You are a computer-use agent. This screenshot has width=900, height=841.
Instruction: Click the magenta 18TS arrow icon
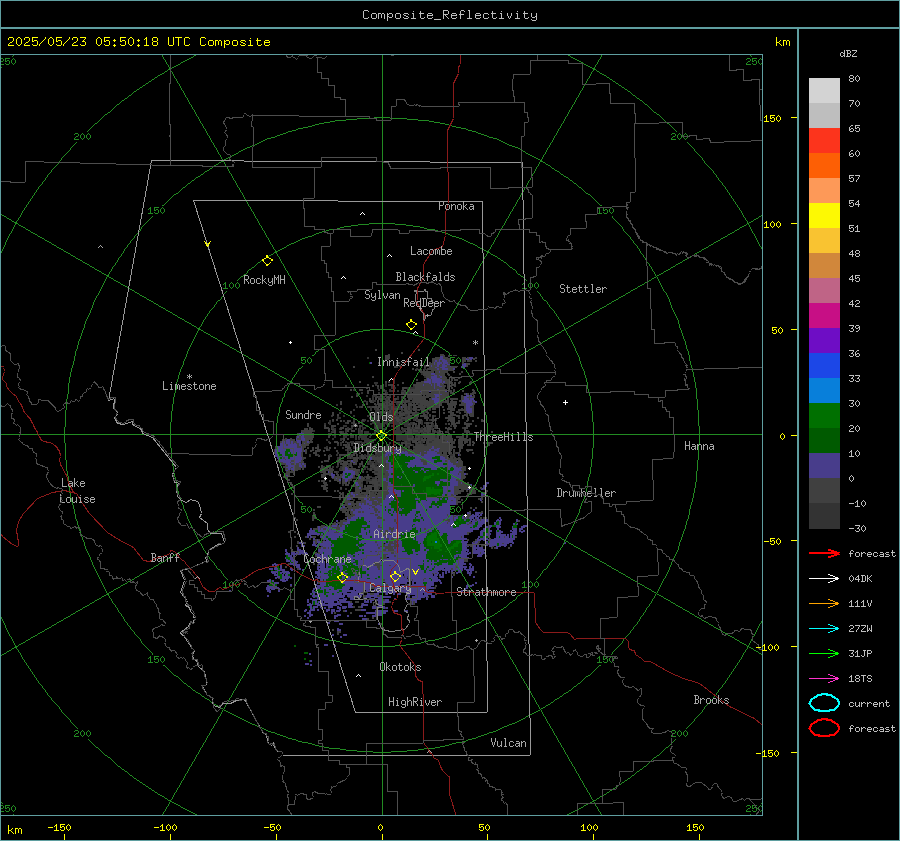point(824,679)
